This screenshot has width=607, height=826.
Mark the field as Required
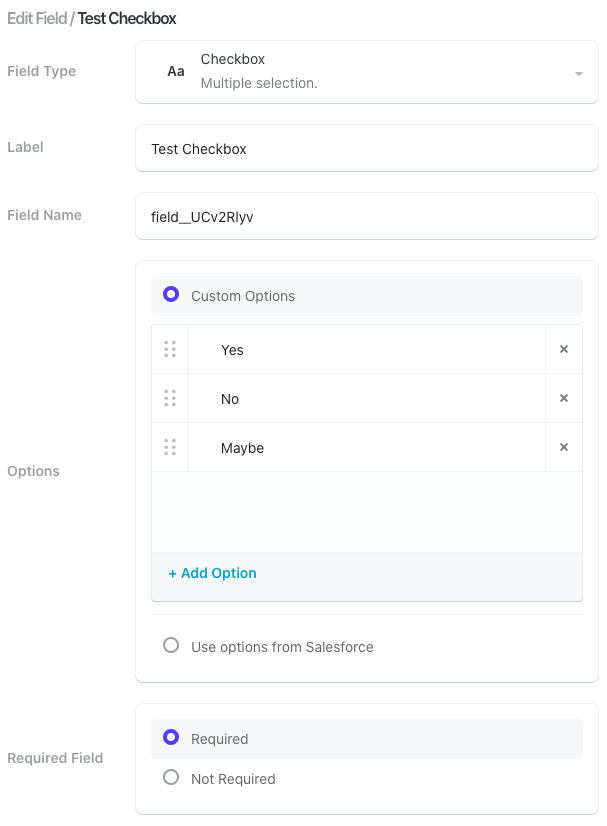pyautogui.click(x=171, y=738)
